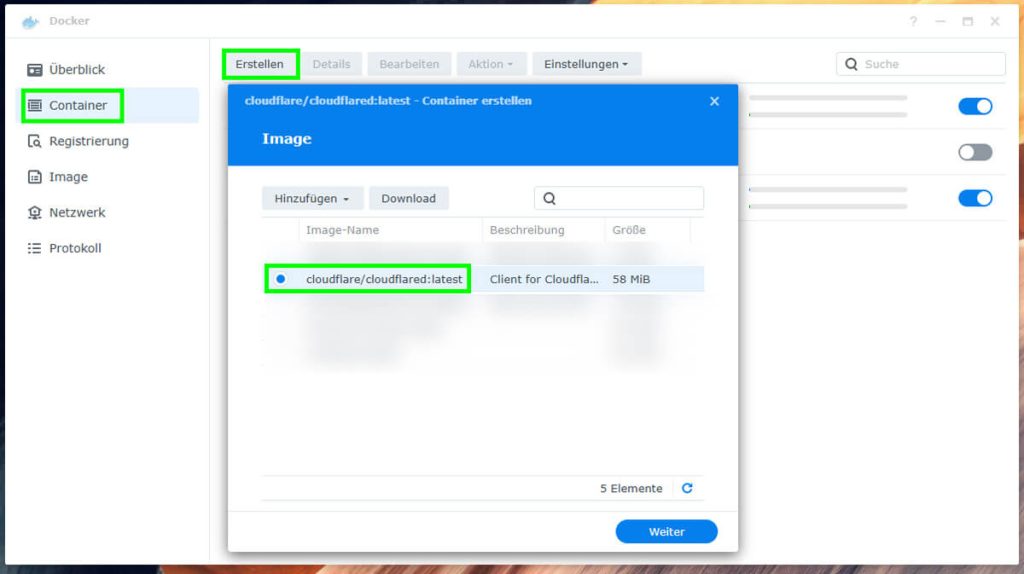Click the '5 Elemente' count text
The width and height of the screenshot is (1024, 574).
pyautogui.click(x=631, y=488)
